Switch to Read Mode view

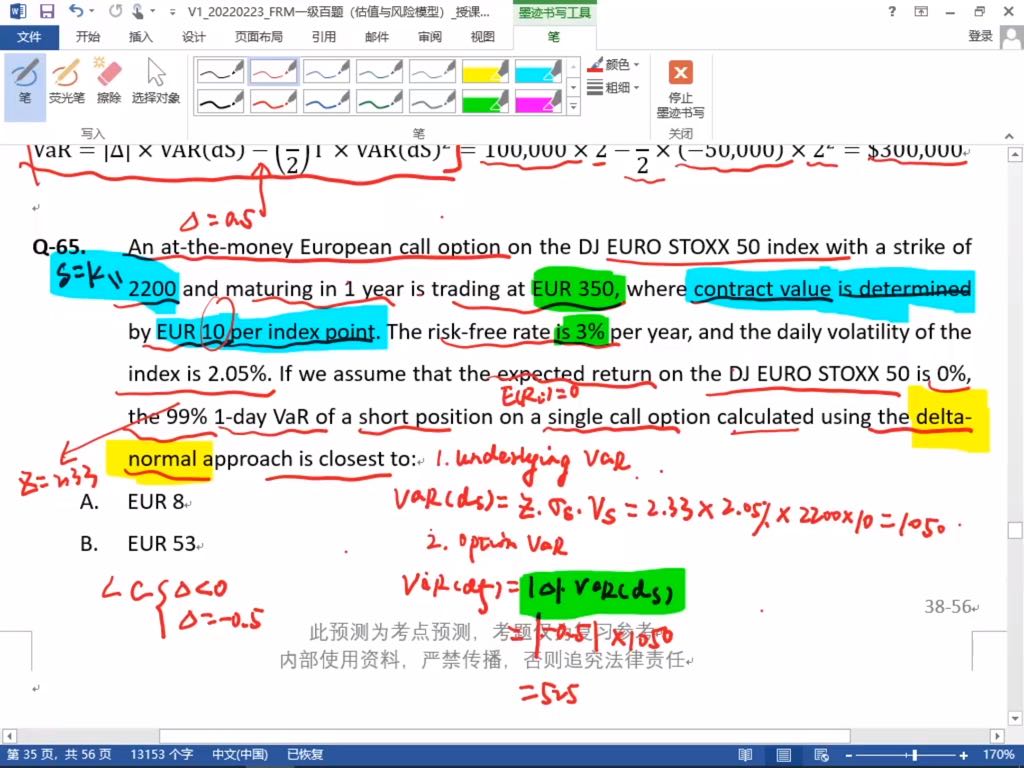coord(744,755)
